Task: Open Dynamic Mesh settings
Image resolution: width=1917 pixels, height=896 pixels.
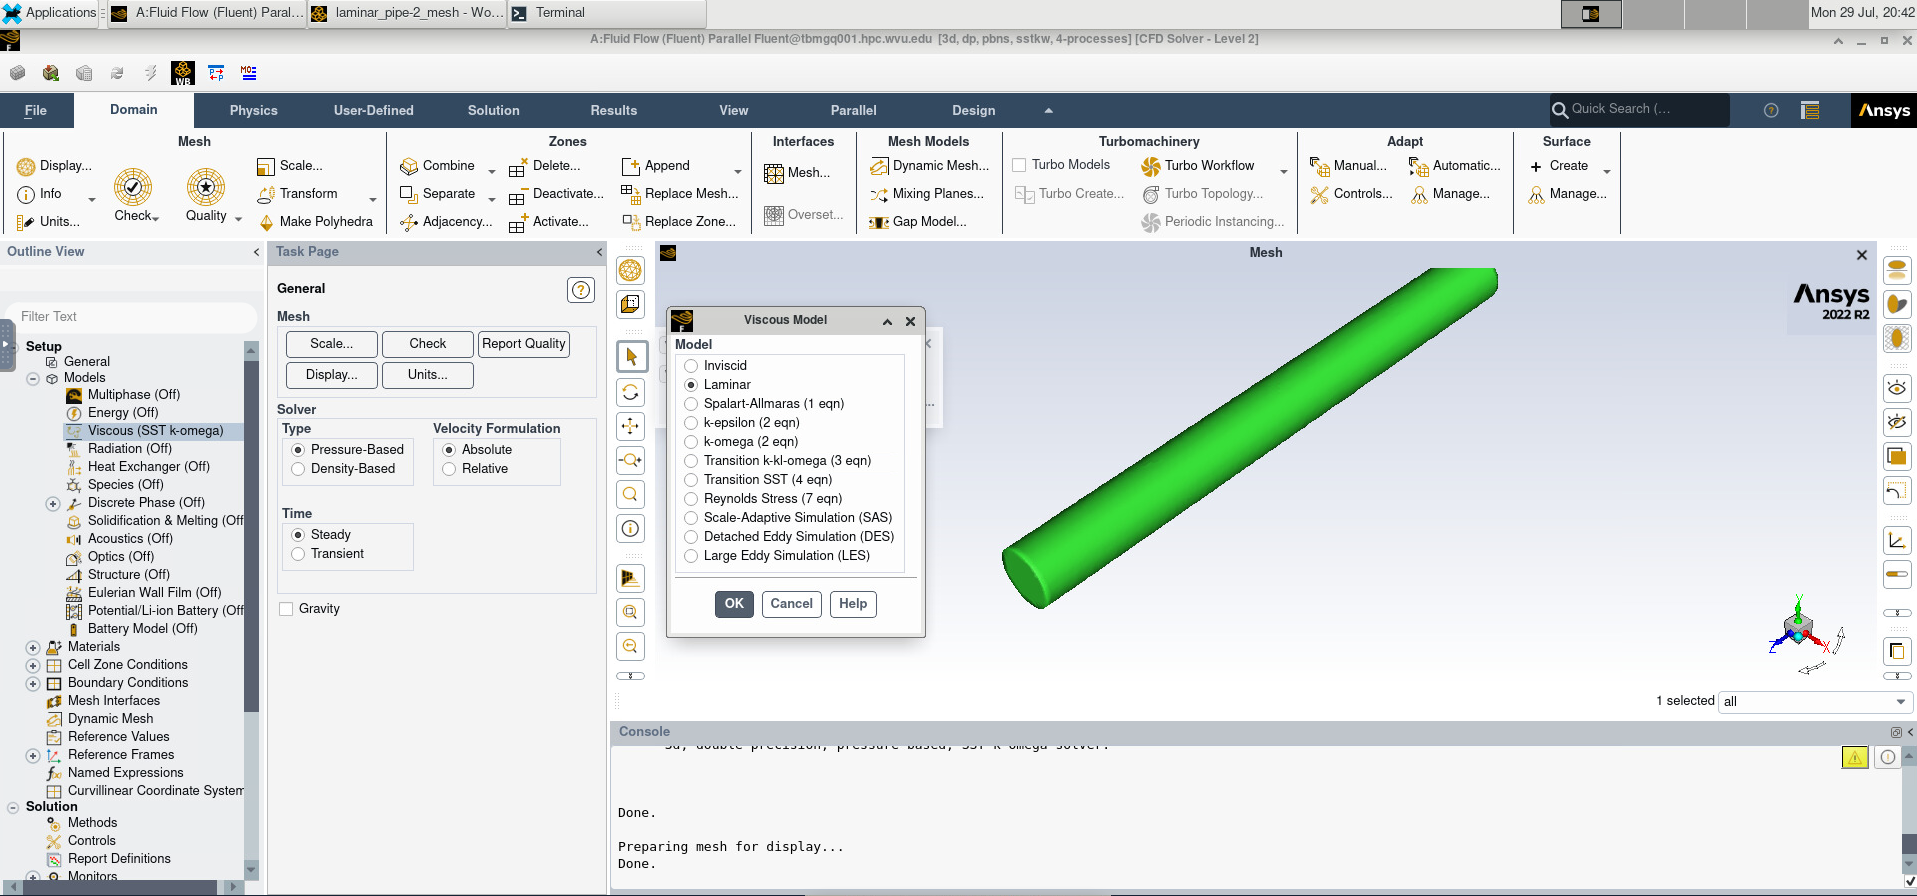Action: [x=930, y=166]
